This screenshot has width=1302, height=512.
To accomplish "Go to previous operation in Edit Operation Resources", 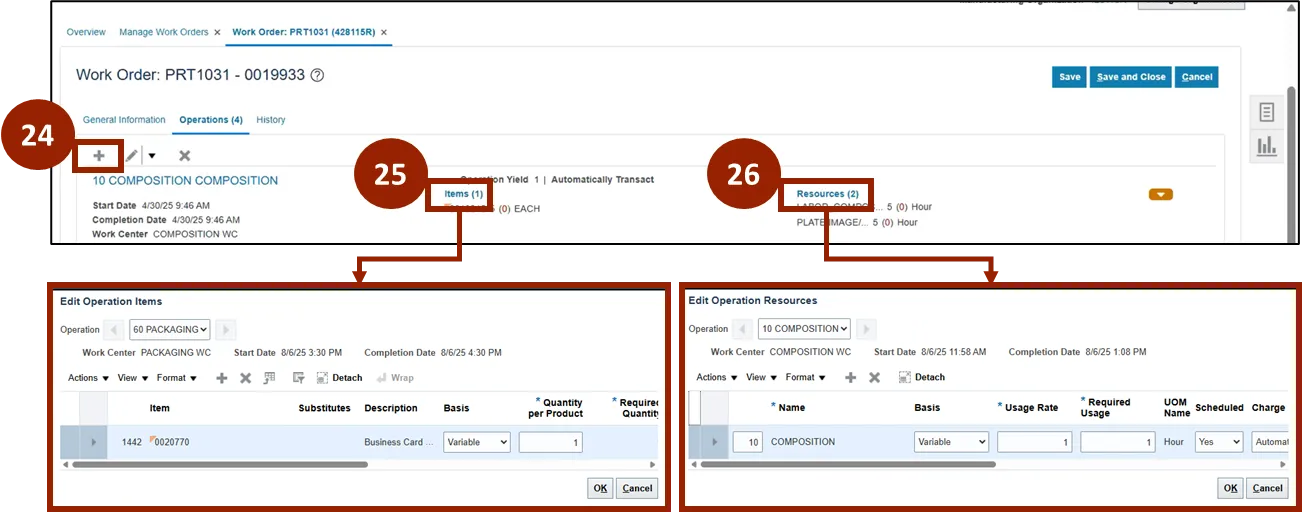I will click(x=743, y=329).
